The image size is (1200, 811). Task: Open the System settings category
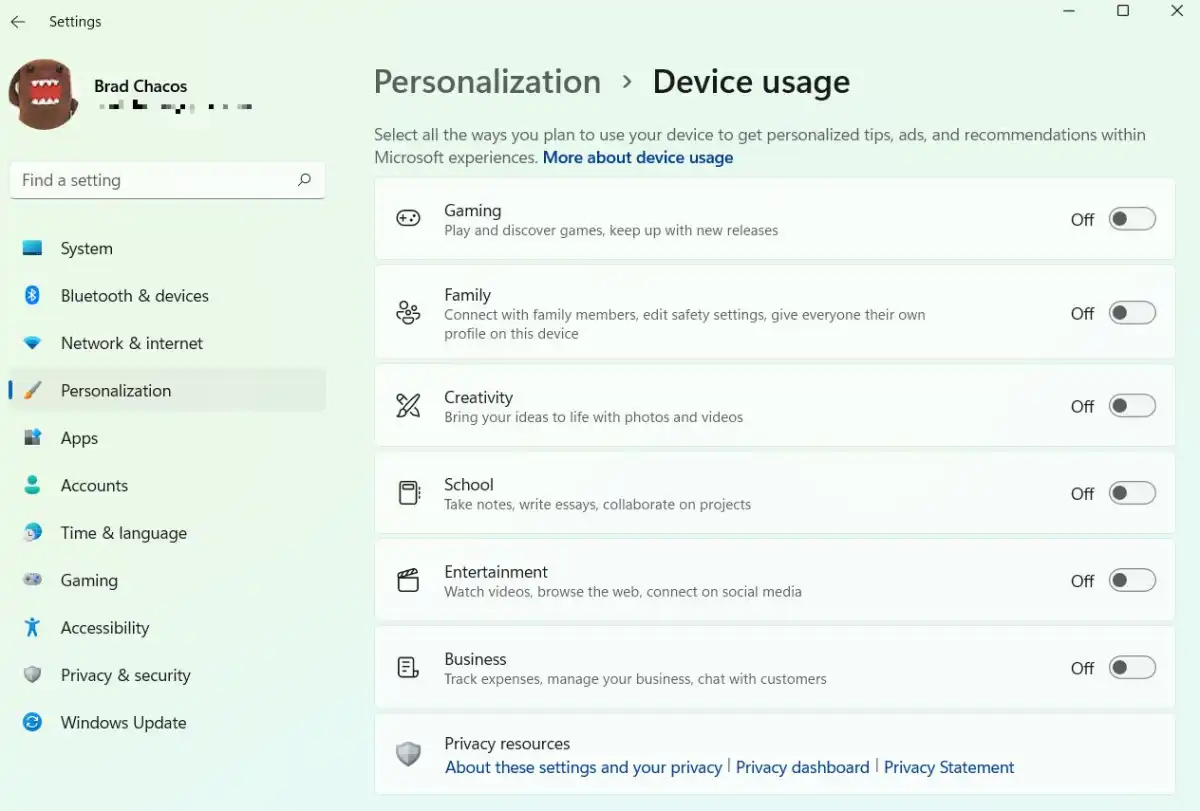(x=87, y=249)
